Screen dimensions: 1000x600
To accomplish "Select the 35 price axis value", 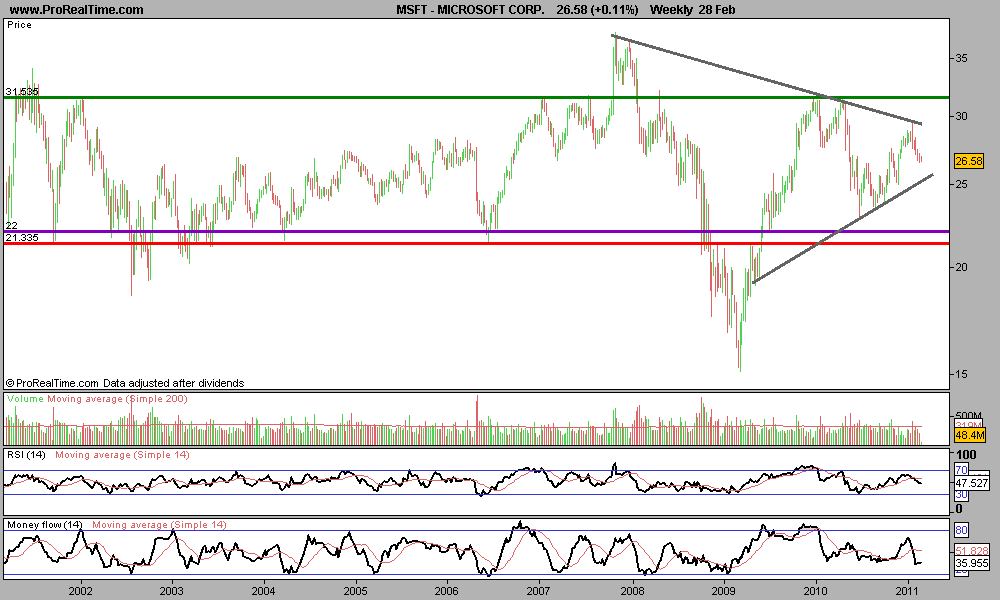I will click(960, 59).
